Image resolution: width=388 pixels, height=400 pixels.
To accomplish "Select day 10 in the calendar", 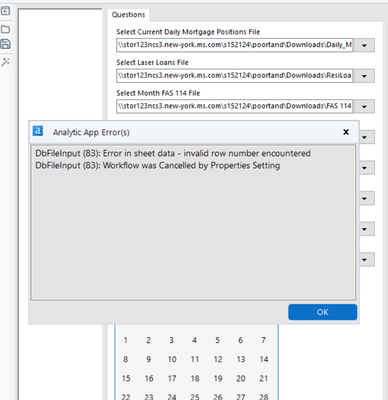I will [172, 359].
